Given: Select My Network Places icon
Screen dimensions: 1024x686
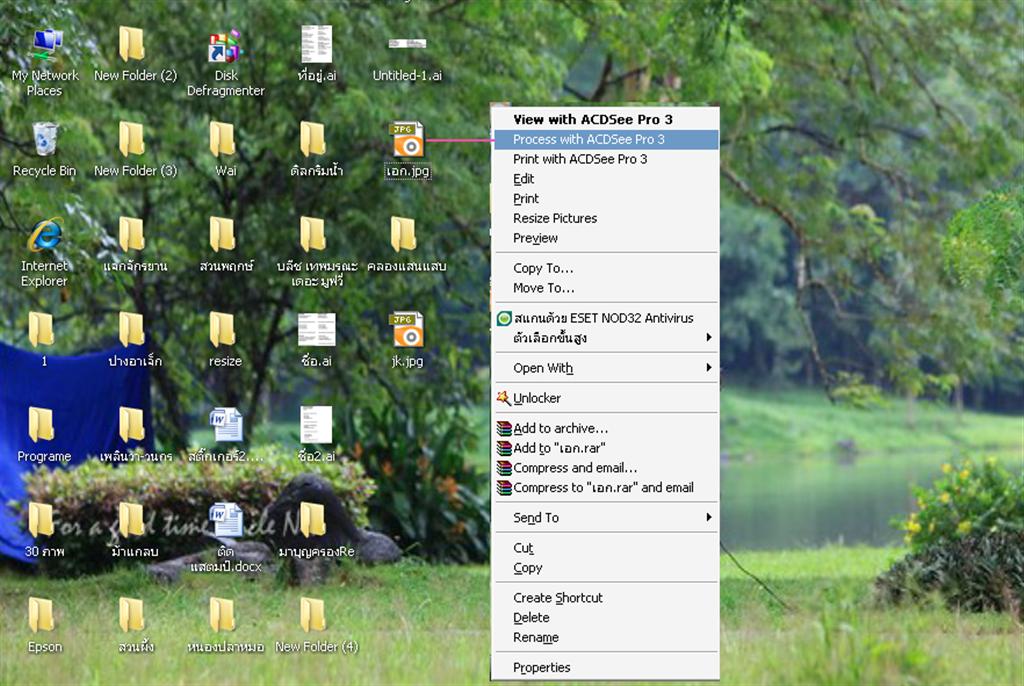Looking at the screenshot, I should (45, 46).
